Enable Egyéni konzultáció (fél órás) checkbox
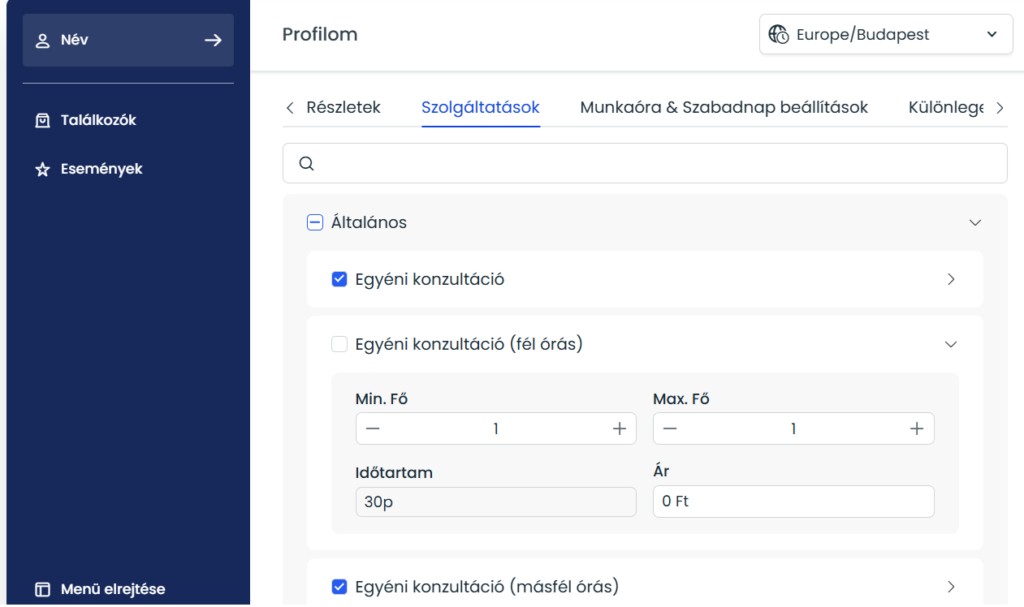 click(x=339, y=344)
